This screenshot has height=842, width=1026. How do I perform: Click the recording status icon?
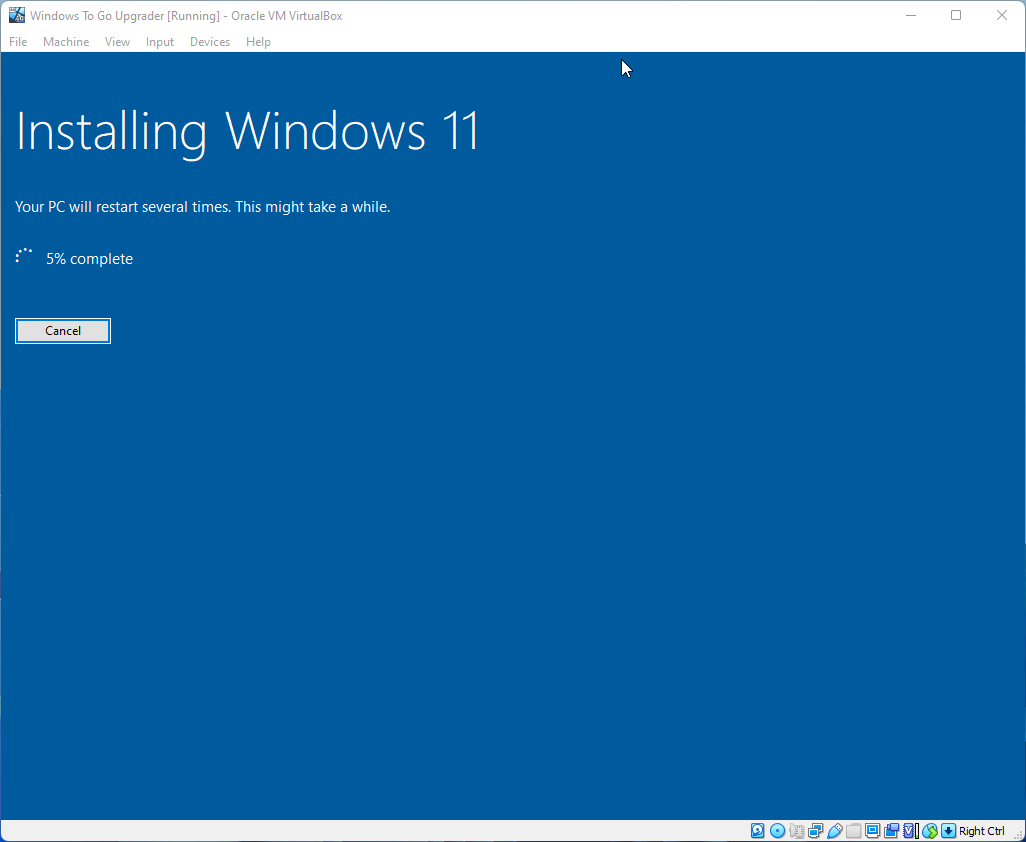[891, 831]
